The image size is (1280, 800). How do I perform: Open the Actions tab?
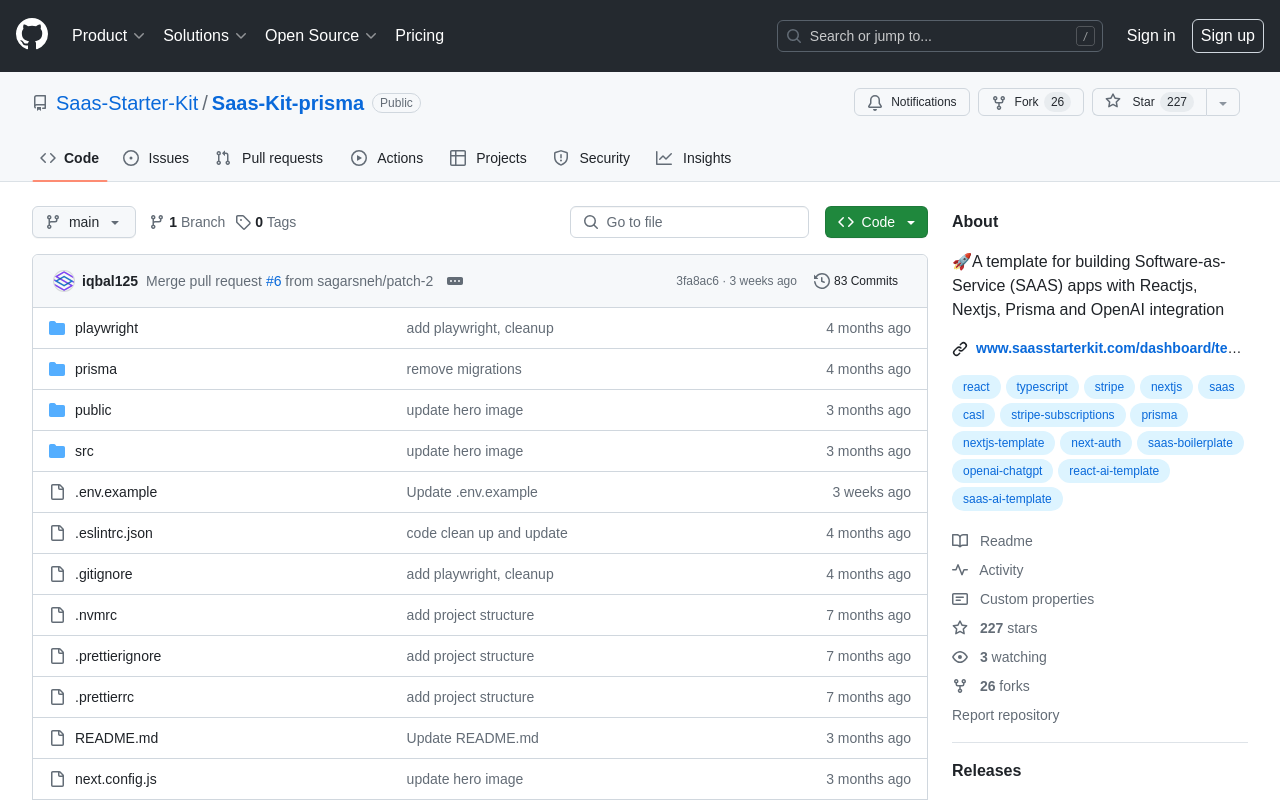pyautogui.click(x=387, y=158)
